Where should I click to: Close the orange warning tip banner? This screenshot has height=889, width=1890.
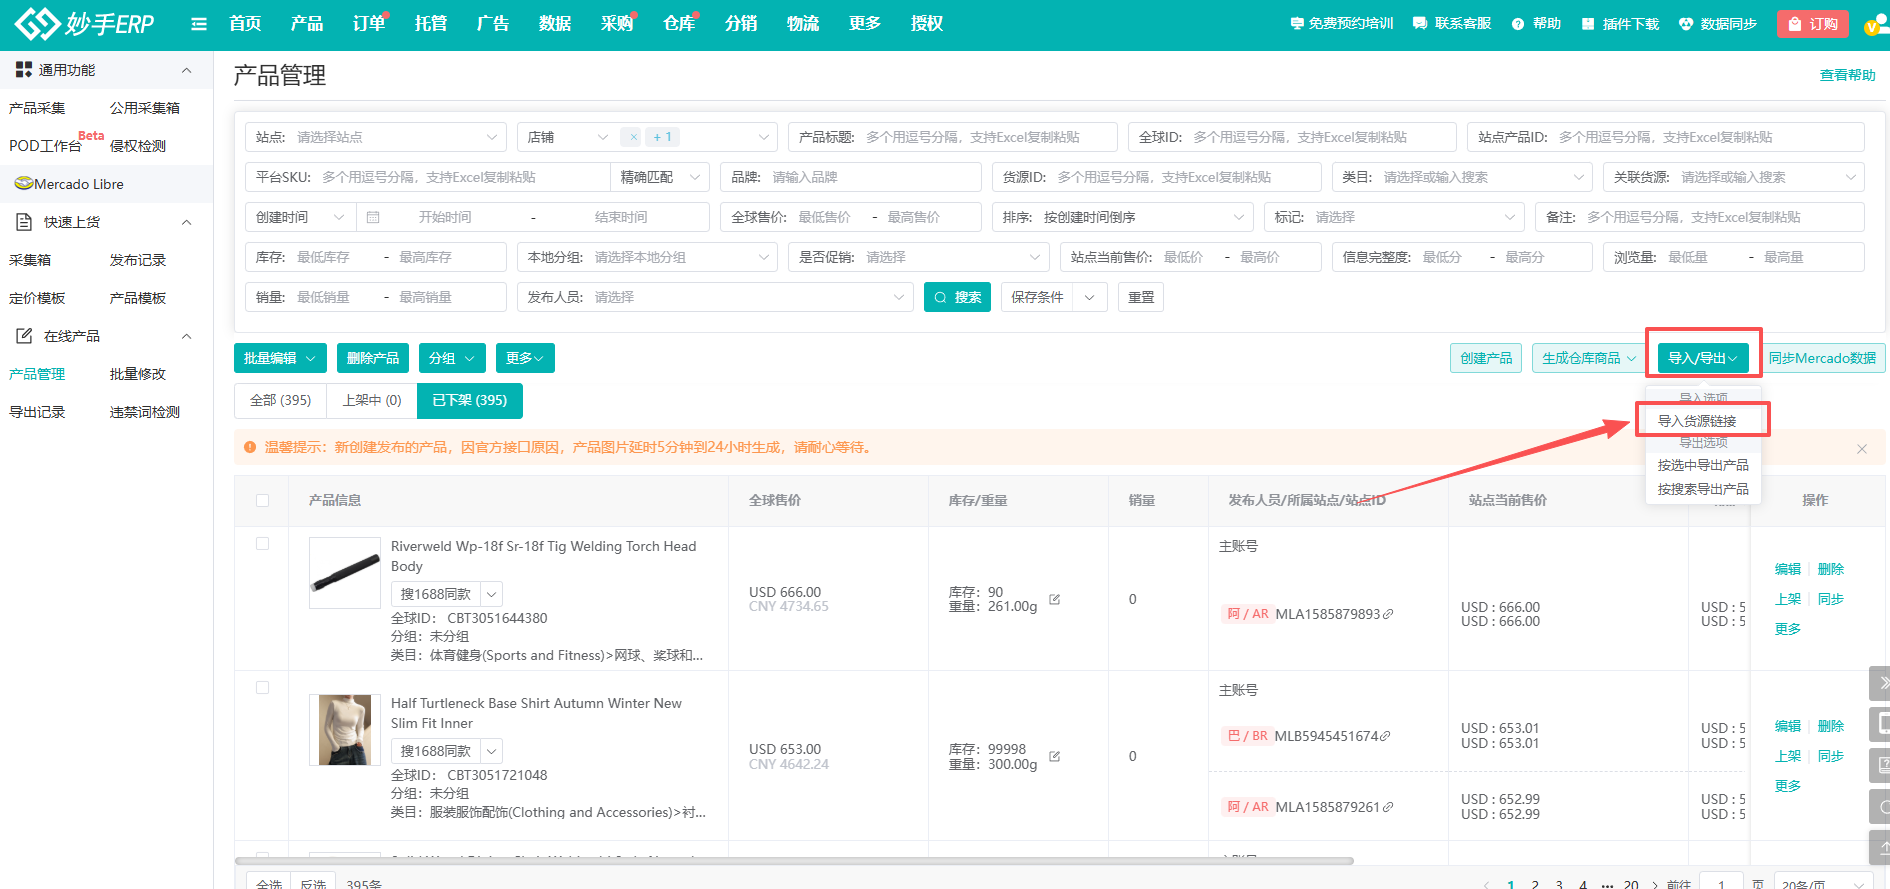point(1862,449)
